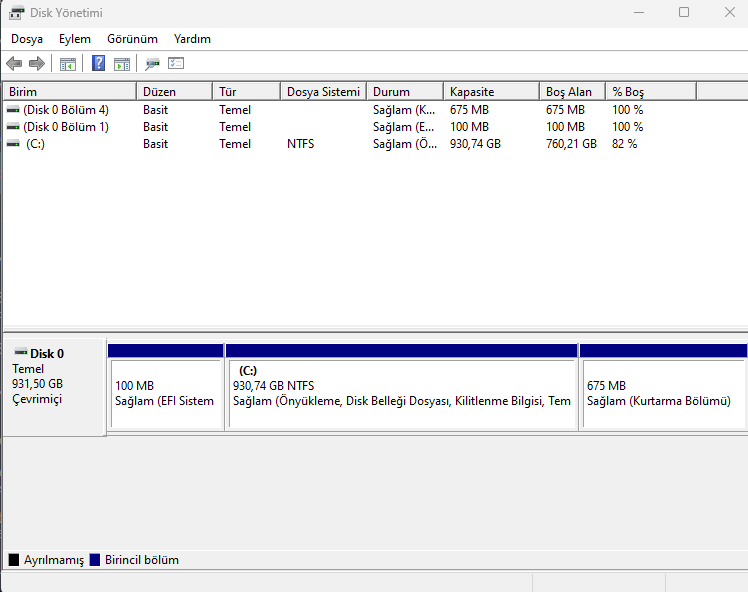748x592 pixels.
Task: Click the drive icon of Disk 0 Bölüm 1
Action: 13,127
